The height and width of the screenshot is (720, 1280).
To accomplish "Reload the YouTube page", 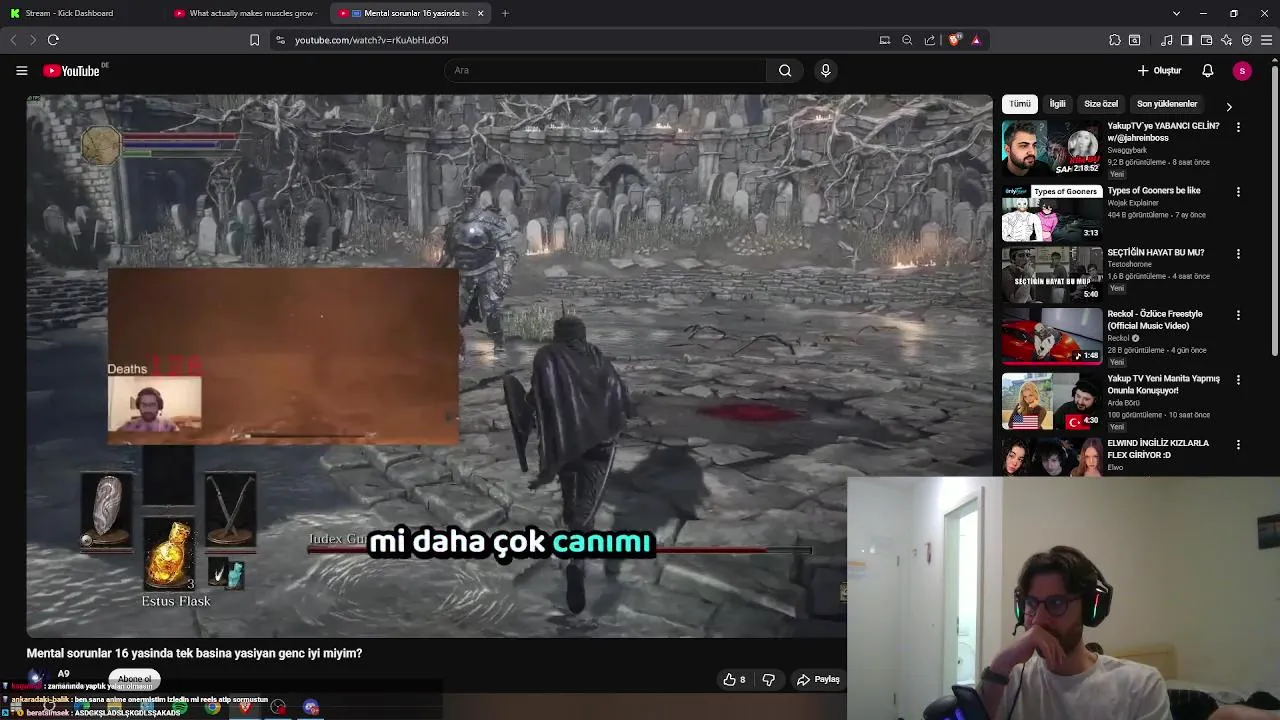I will point(53,40).
